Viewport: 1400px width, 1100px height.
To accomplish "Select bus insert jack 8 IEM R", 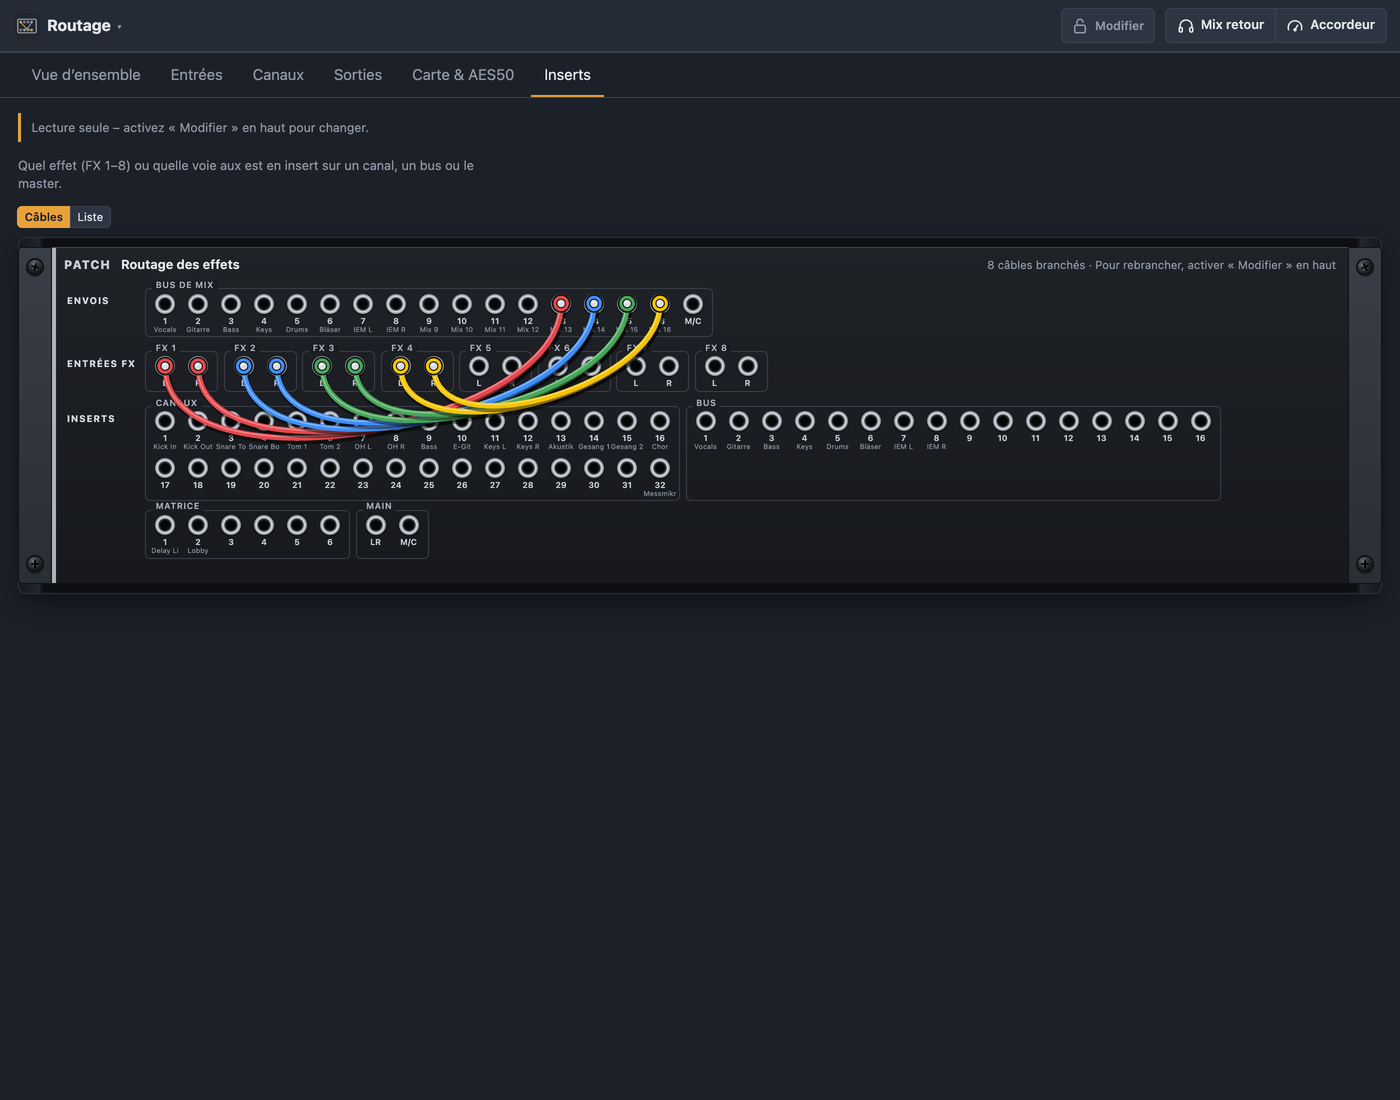I will pyautogui.click(x=937, y=421).
